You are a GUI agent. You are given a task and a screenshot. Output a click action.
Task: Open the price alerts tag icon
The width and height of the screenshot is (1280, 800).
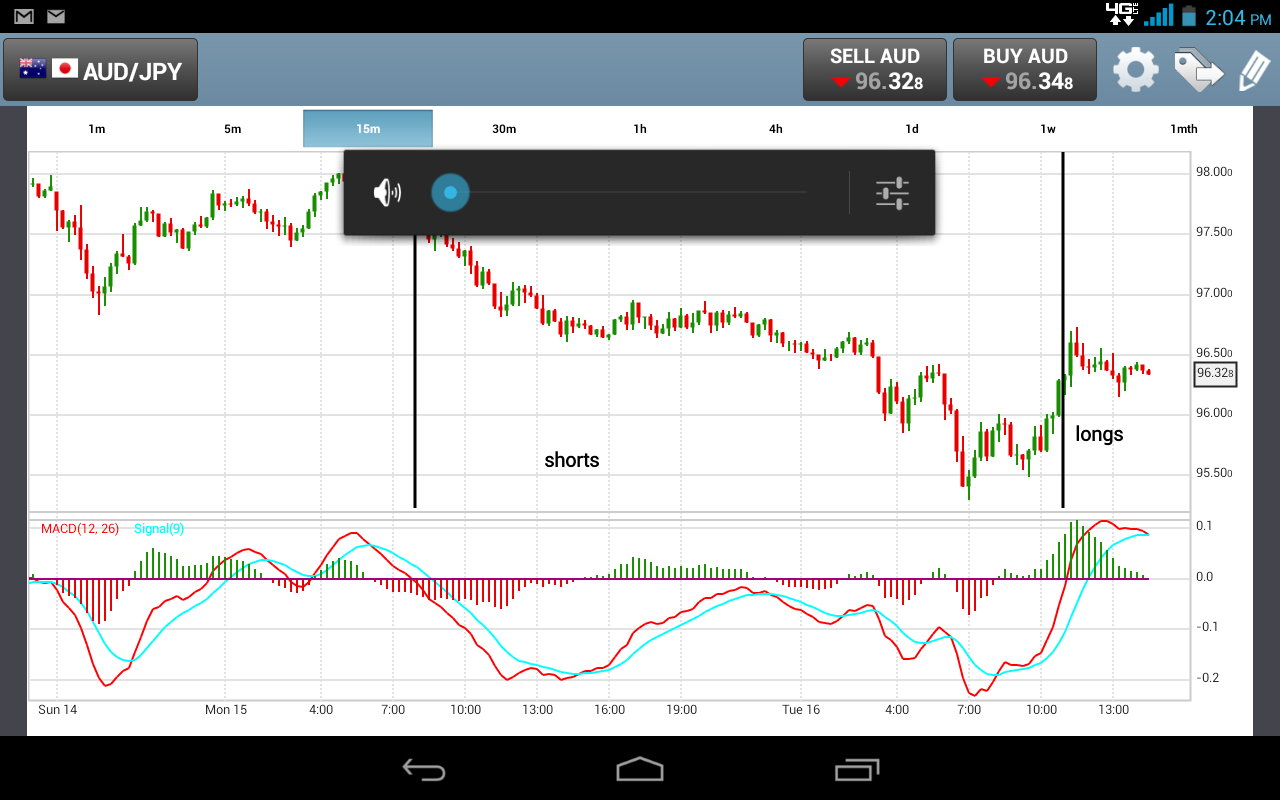pos(1197,70)
